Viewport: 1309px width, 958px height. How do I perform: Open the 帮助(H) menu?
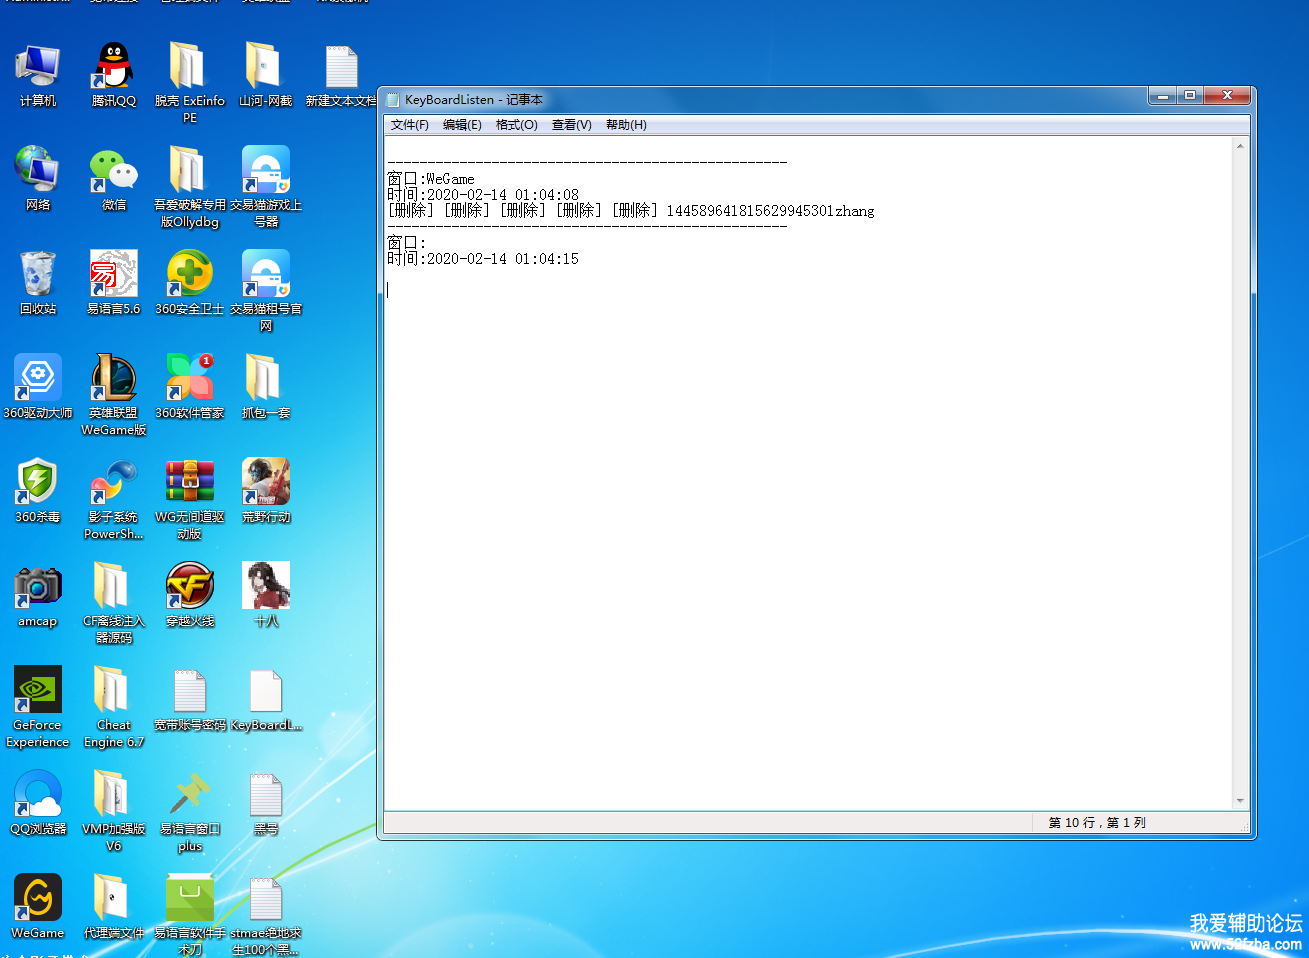tap(626, 125)
